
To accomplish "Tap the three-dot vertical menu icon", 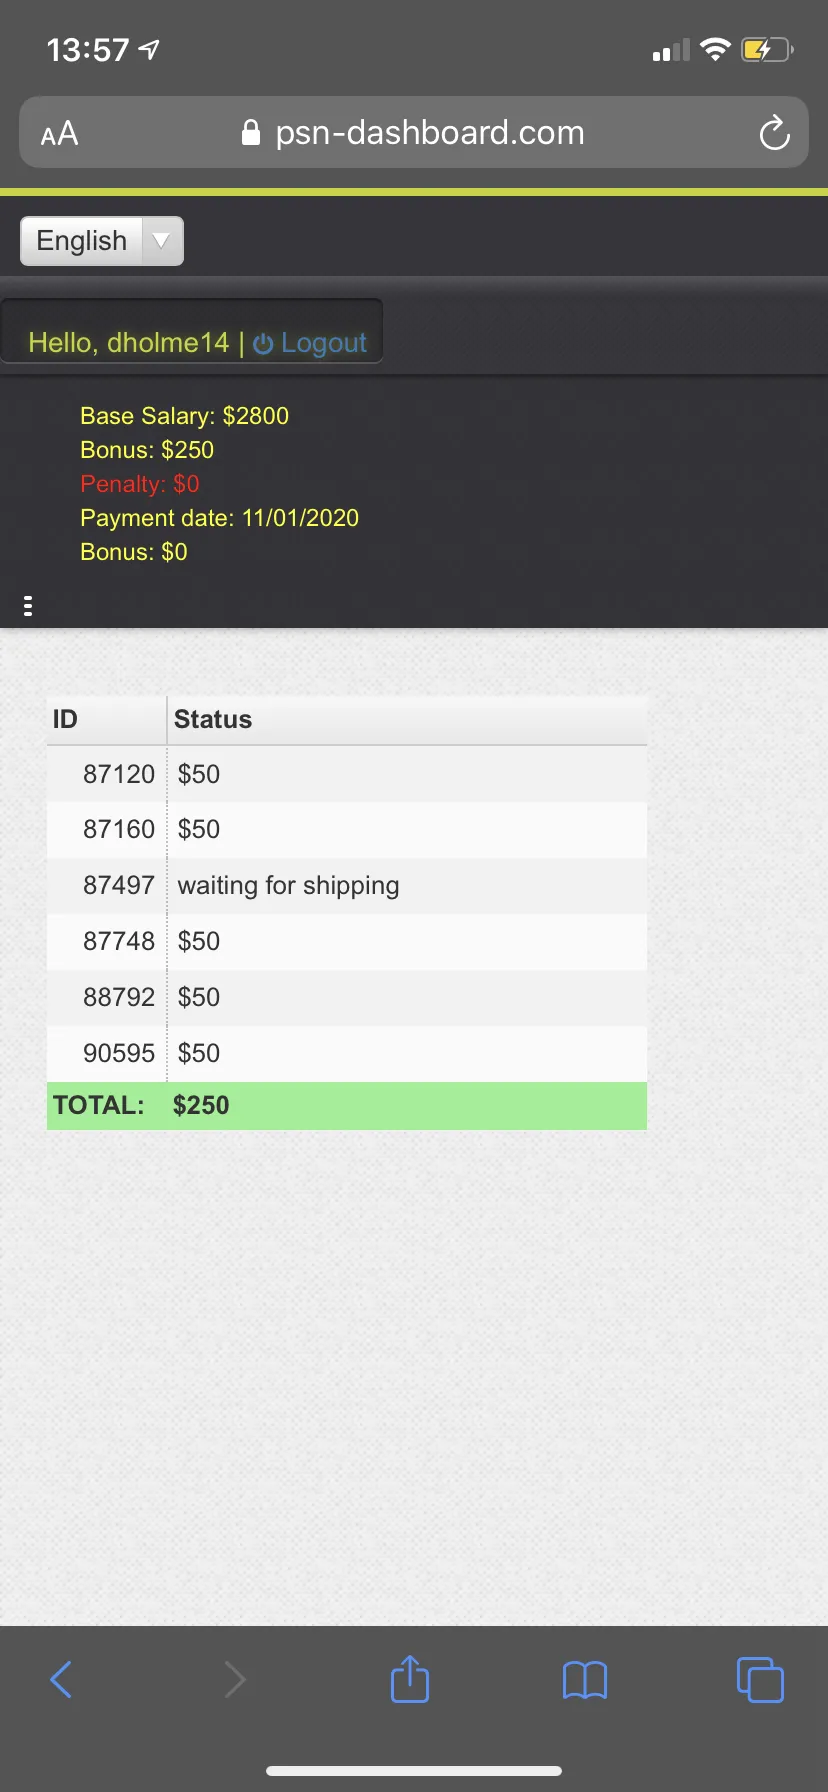I will (x=28, y=605).
